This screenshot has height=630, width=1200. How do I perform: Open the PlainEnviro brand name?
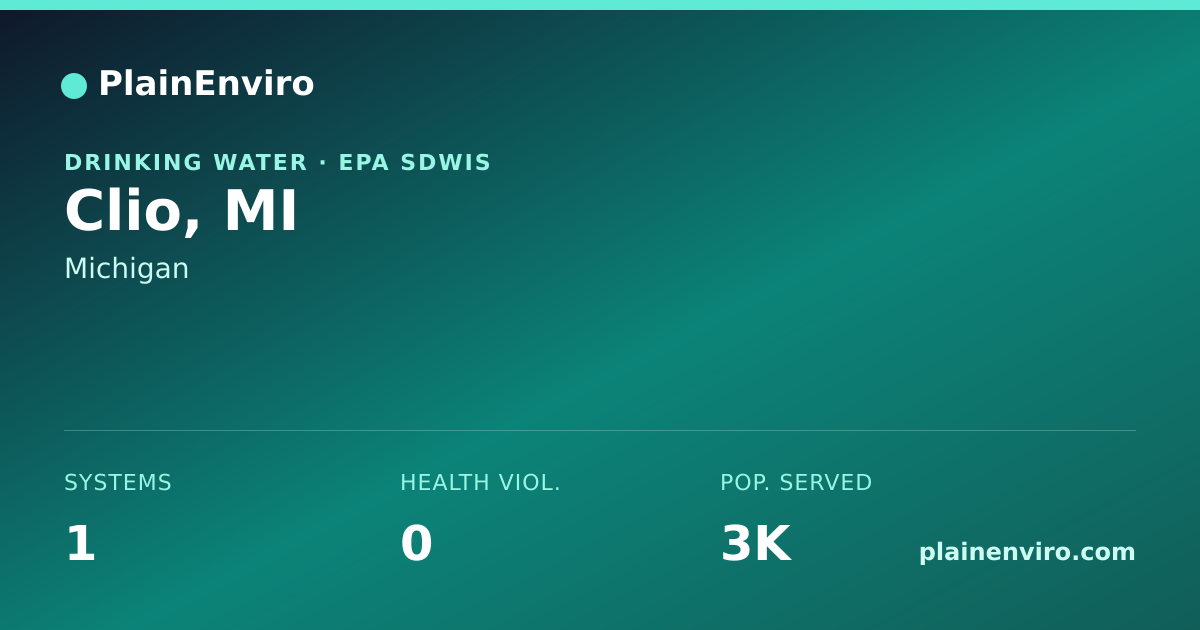pyautogui.click(x=206, y=84)
